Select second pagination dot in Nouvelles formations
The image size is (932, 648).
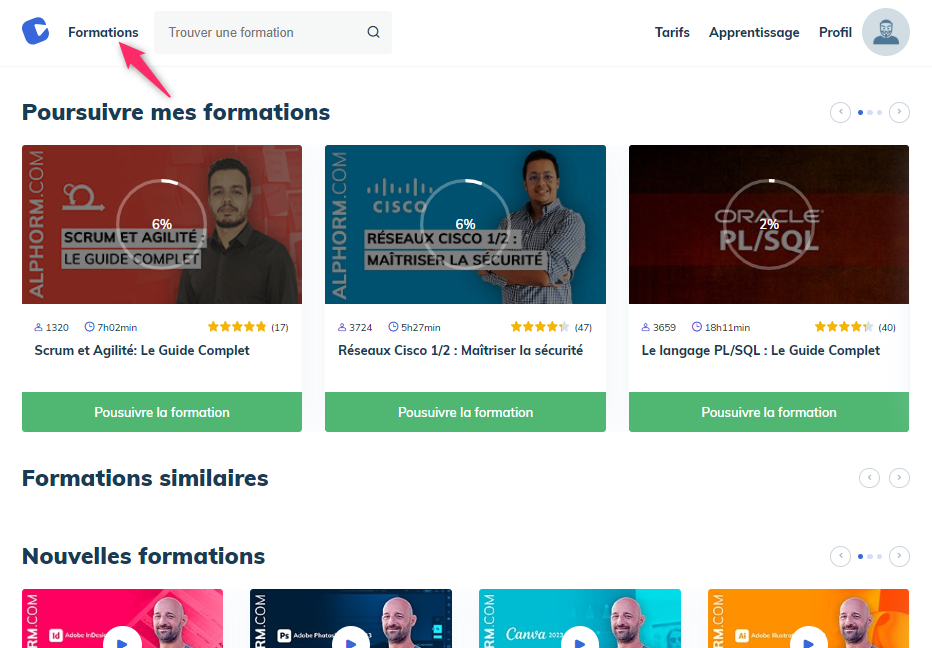coord(870,556)
